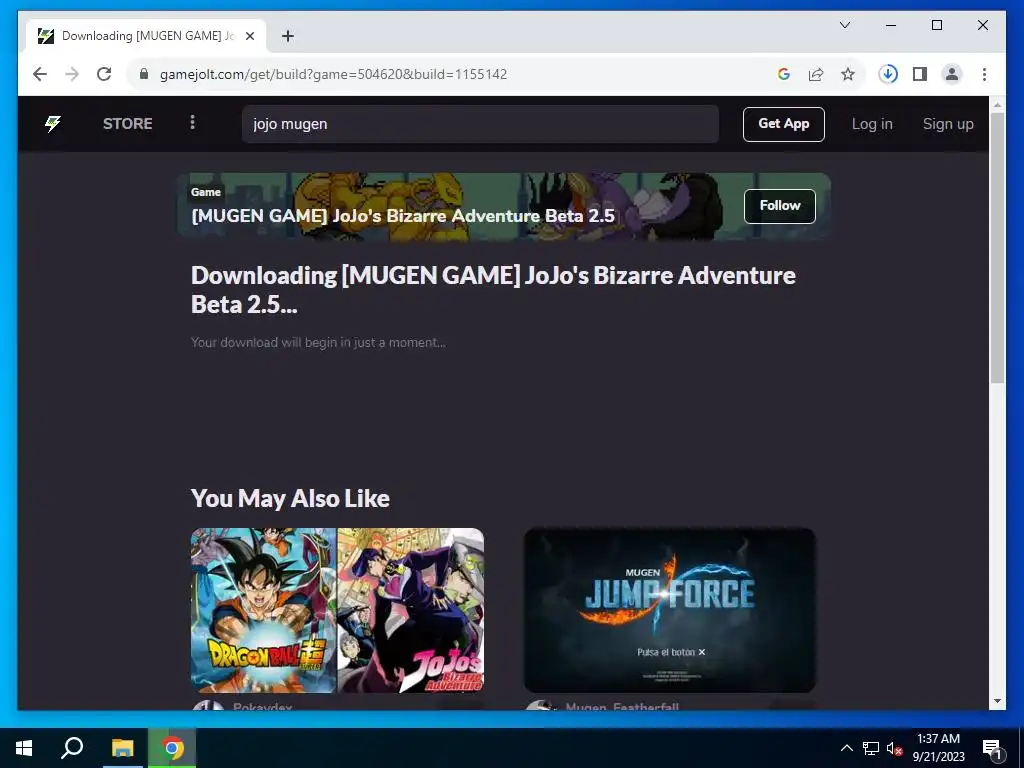This screenshot has height=768, width=1024.
Task: Click the scrollbar up arrow
Action: click(997, 104)
